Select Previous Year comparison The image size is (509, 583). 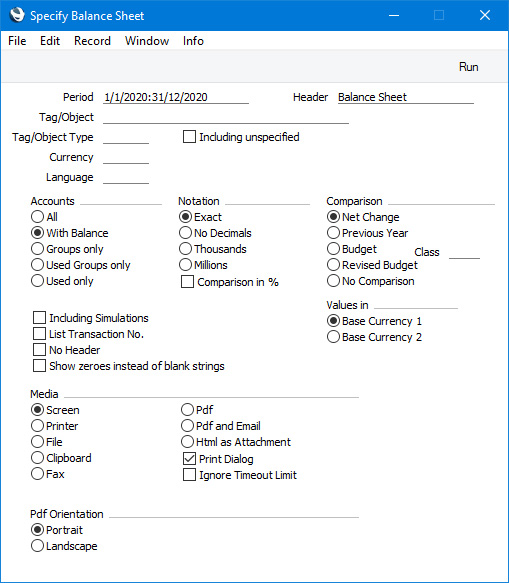pyautogui.click(x=334, y=233)
